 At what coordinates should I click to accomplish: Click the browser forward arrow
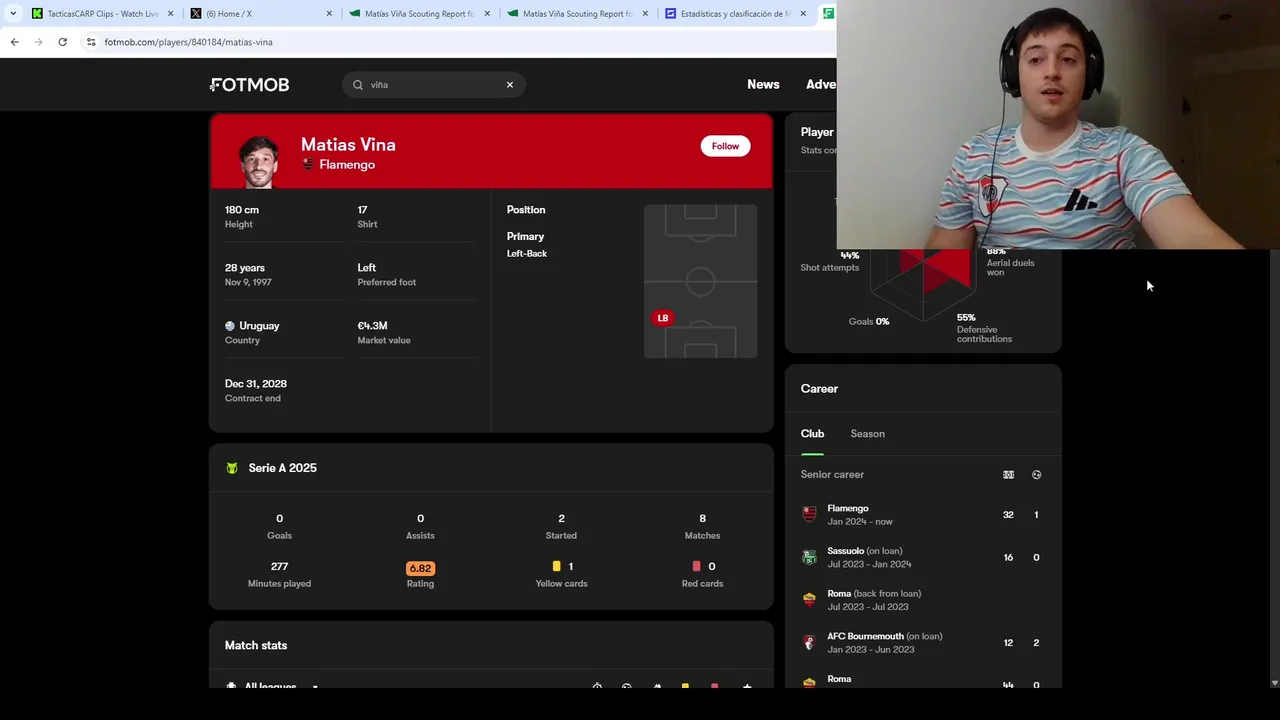pos(38,42)
